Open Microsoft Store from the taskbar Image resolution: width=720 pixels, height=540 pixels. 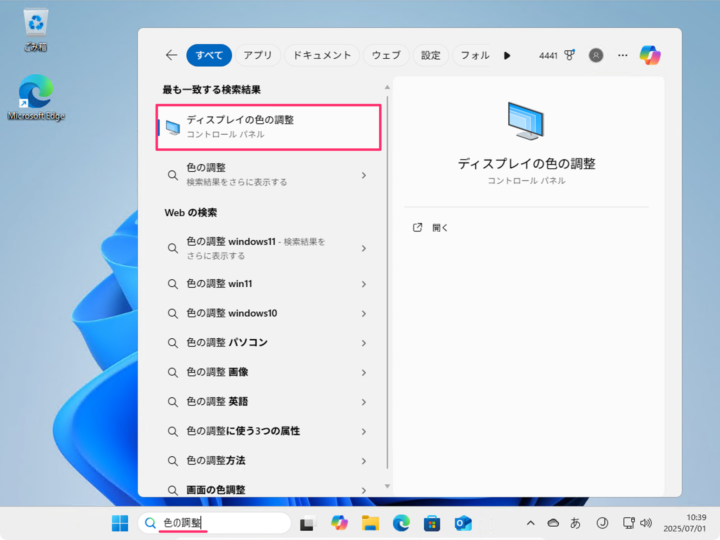(432, 523)
